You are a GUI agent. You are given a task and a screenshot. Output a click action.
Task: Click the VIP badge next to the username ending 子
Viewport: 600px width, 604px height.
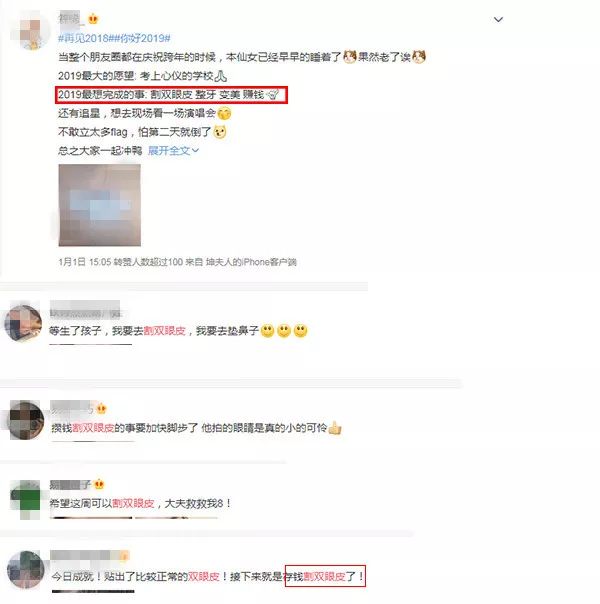pyautogui.click(x=99, y=484)
